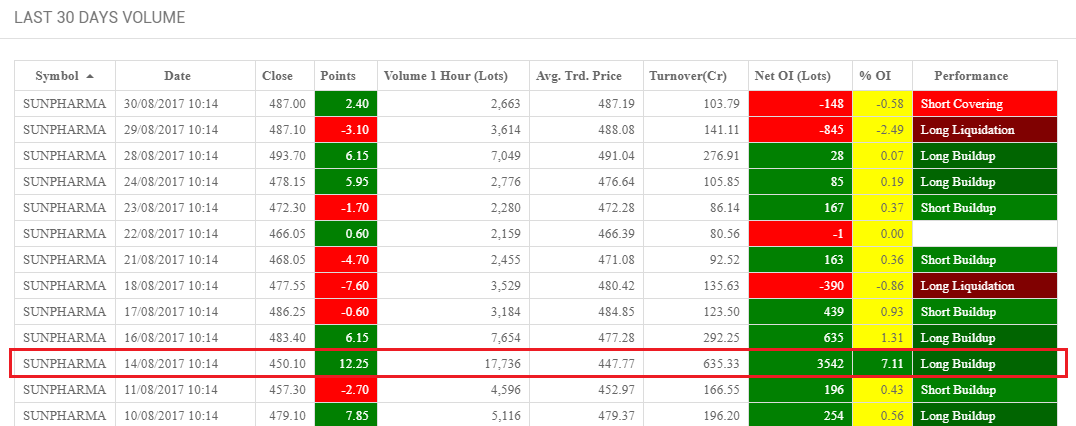The image size is (1076, 426).
Task: Click date 30/08/2017 10:14
Action: click(171, 104)
